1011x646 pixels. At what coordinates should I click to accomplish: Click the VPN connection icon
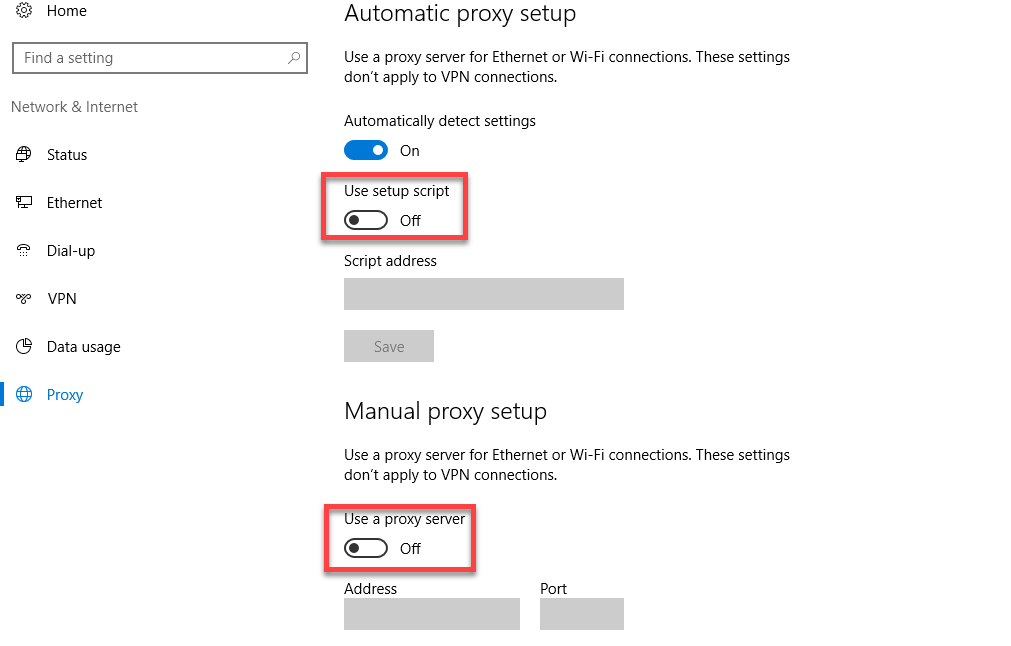coord(23,298)
